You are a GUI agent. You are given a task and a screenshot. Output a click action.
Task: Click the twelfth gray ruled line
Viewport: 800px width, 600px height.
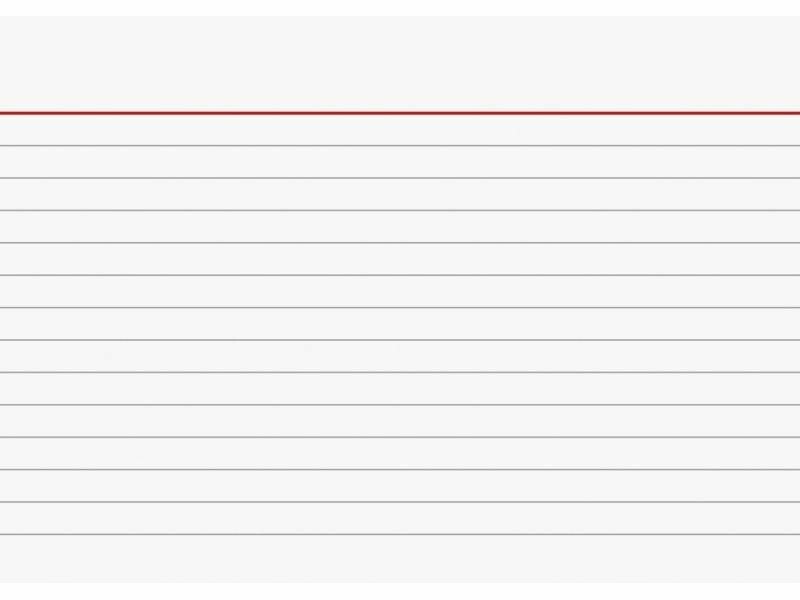(400, 502)
